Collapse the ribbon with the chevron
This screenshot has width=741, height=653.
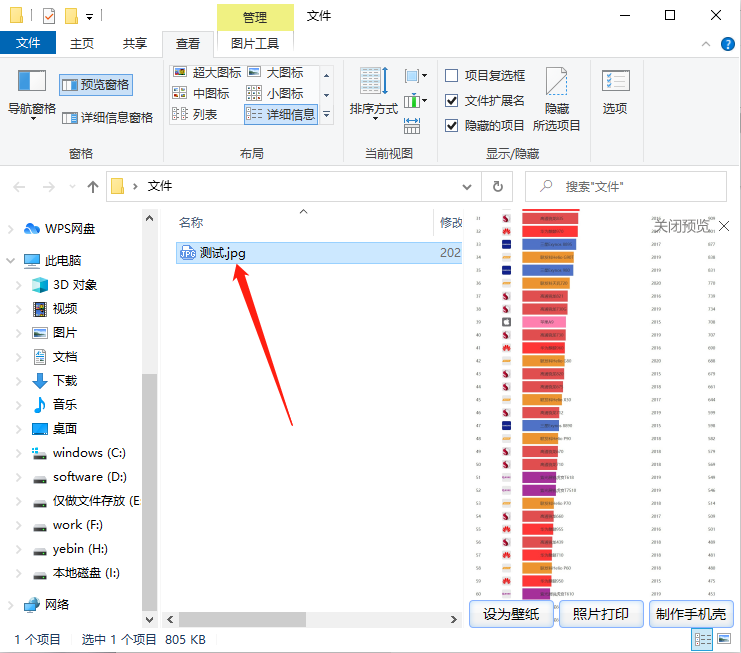coord(706,44)
